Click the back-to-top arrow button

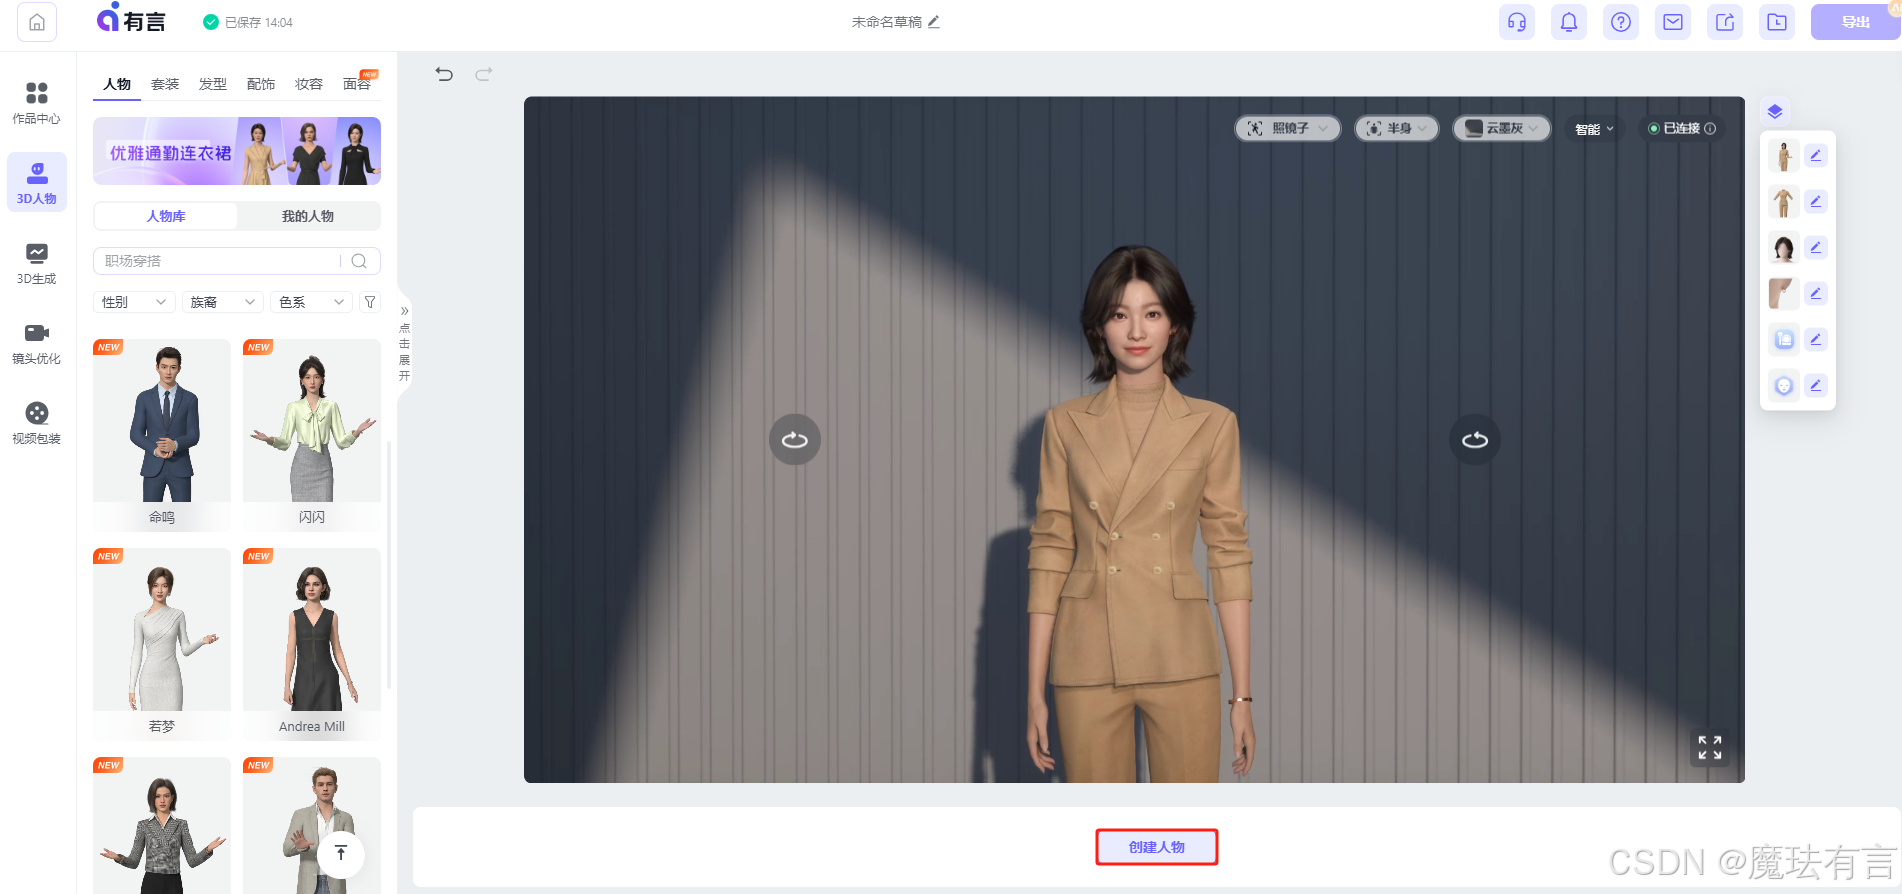341,853
